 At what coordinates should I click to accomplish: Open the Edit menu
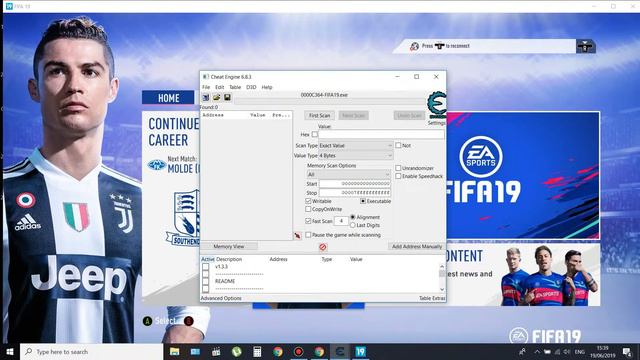(220, 87)
